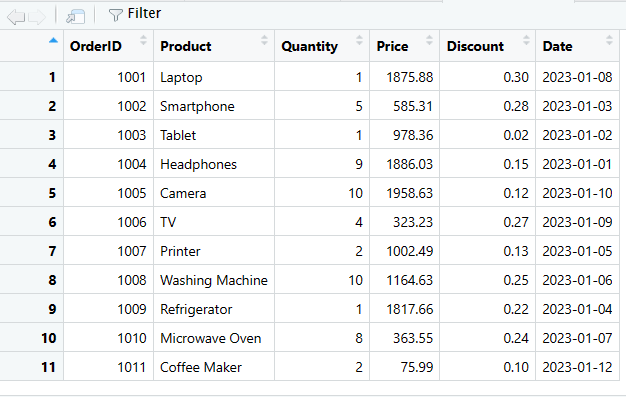Show data in new window icon

click(76, 16)
